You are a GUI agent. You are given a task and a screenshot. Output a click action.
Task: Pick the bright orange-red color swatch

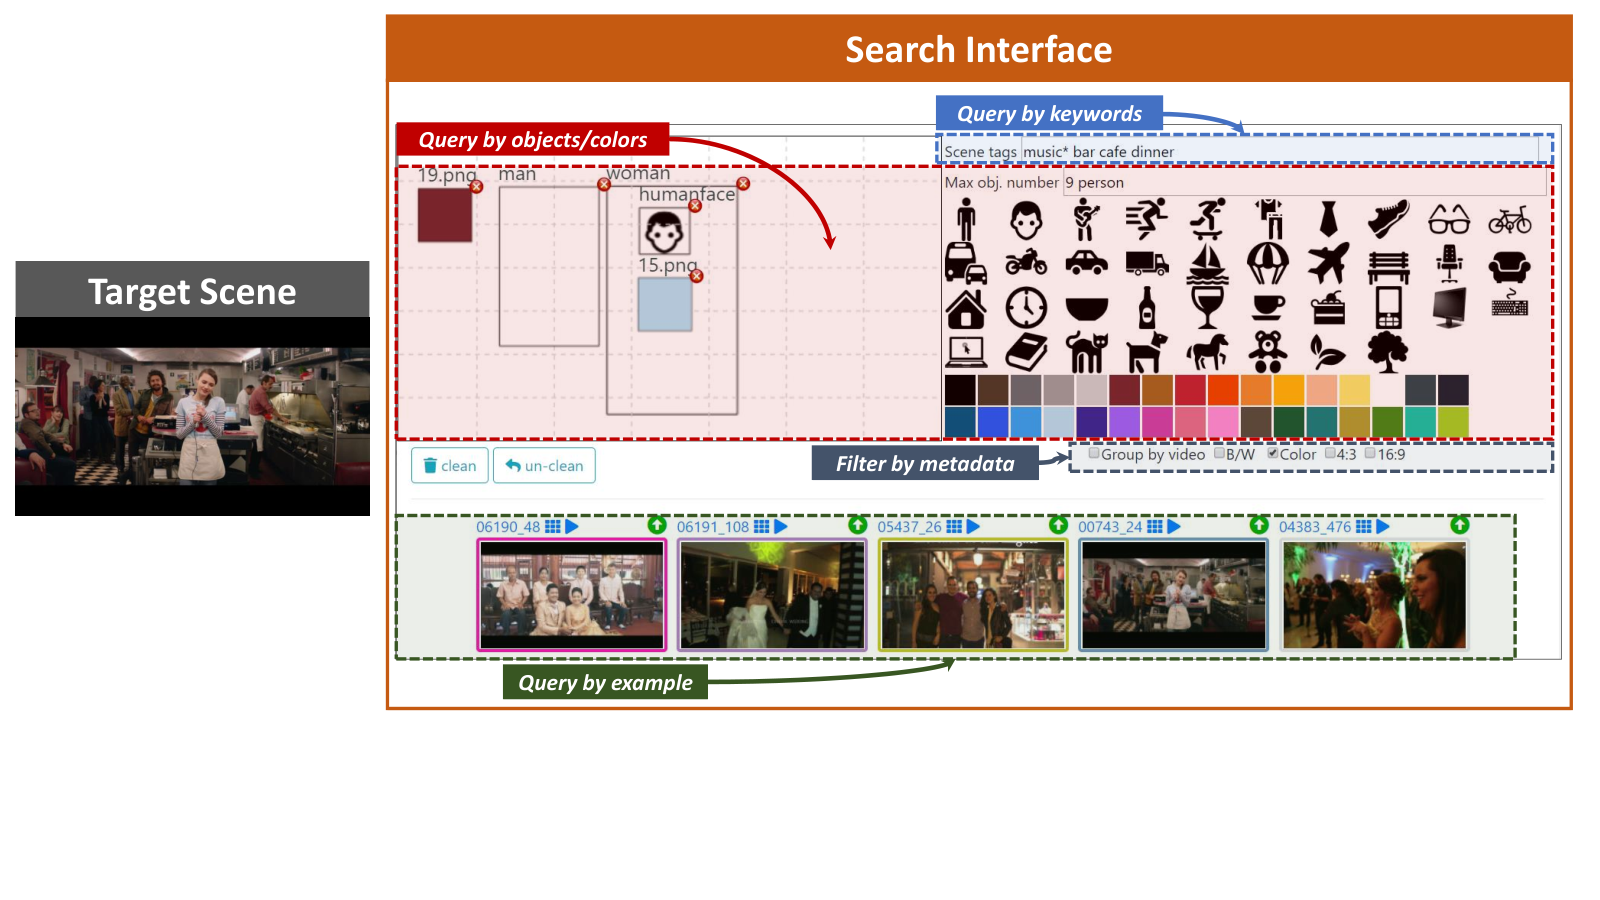click(1223, 390)
